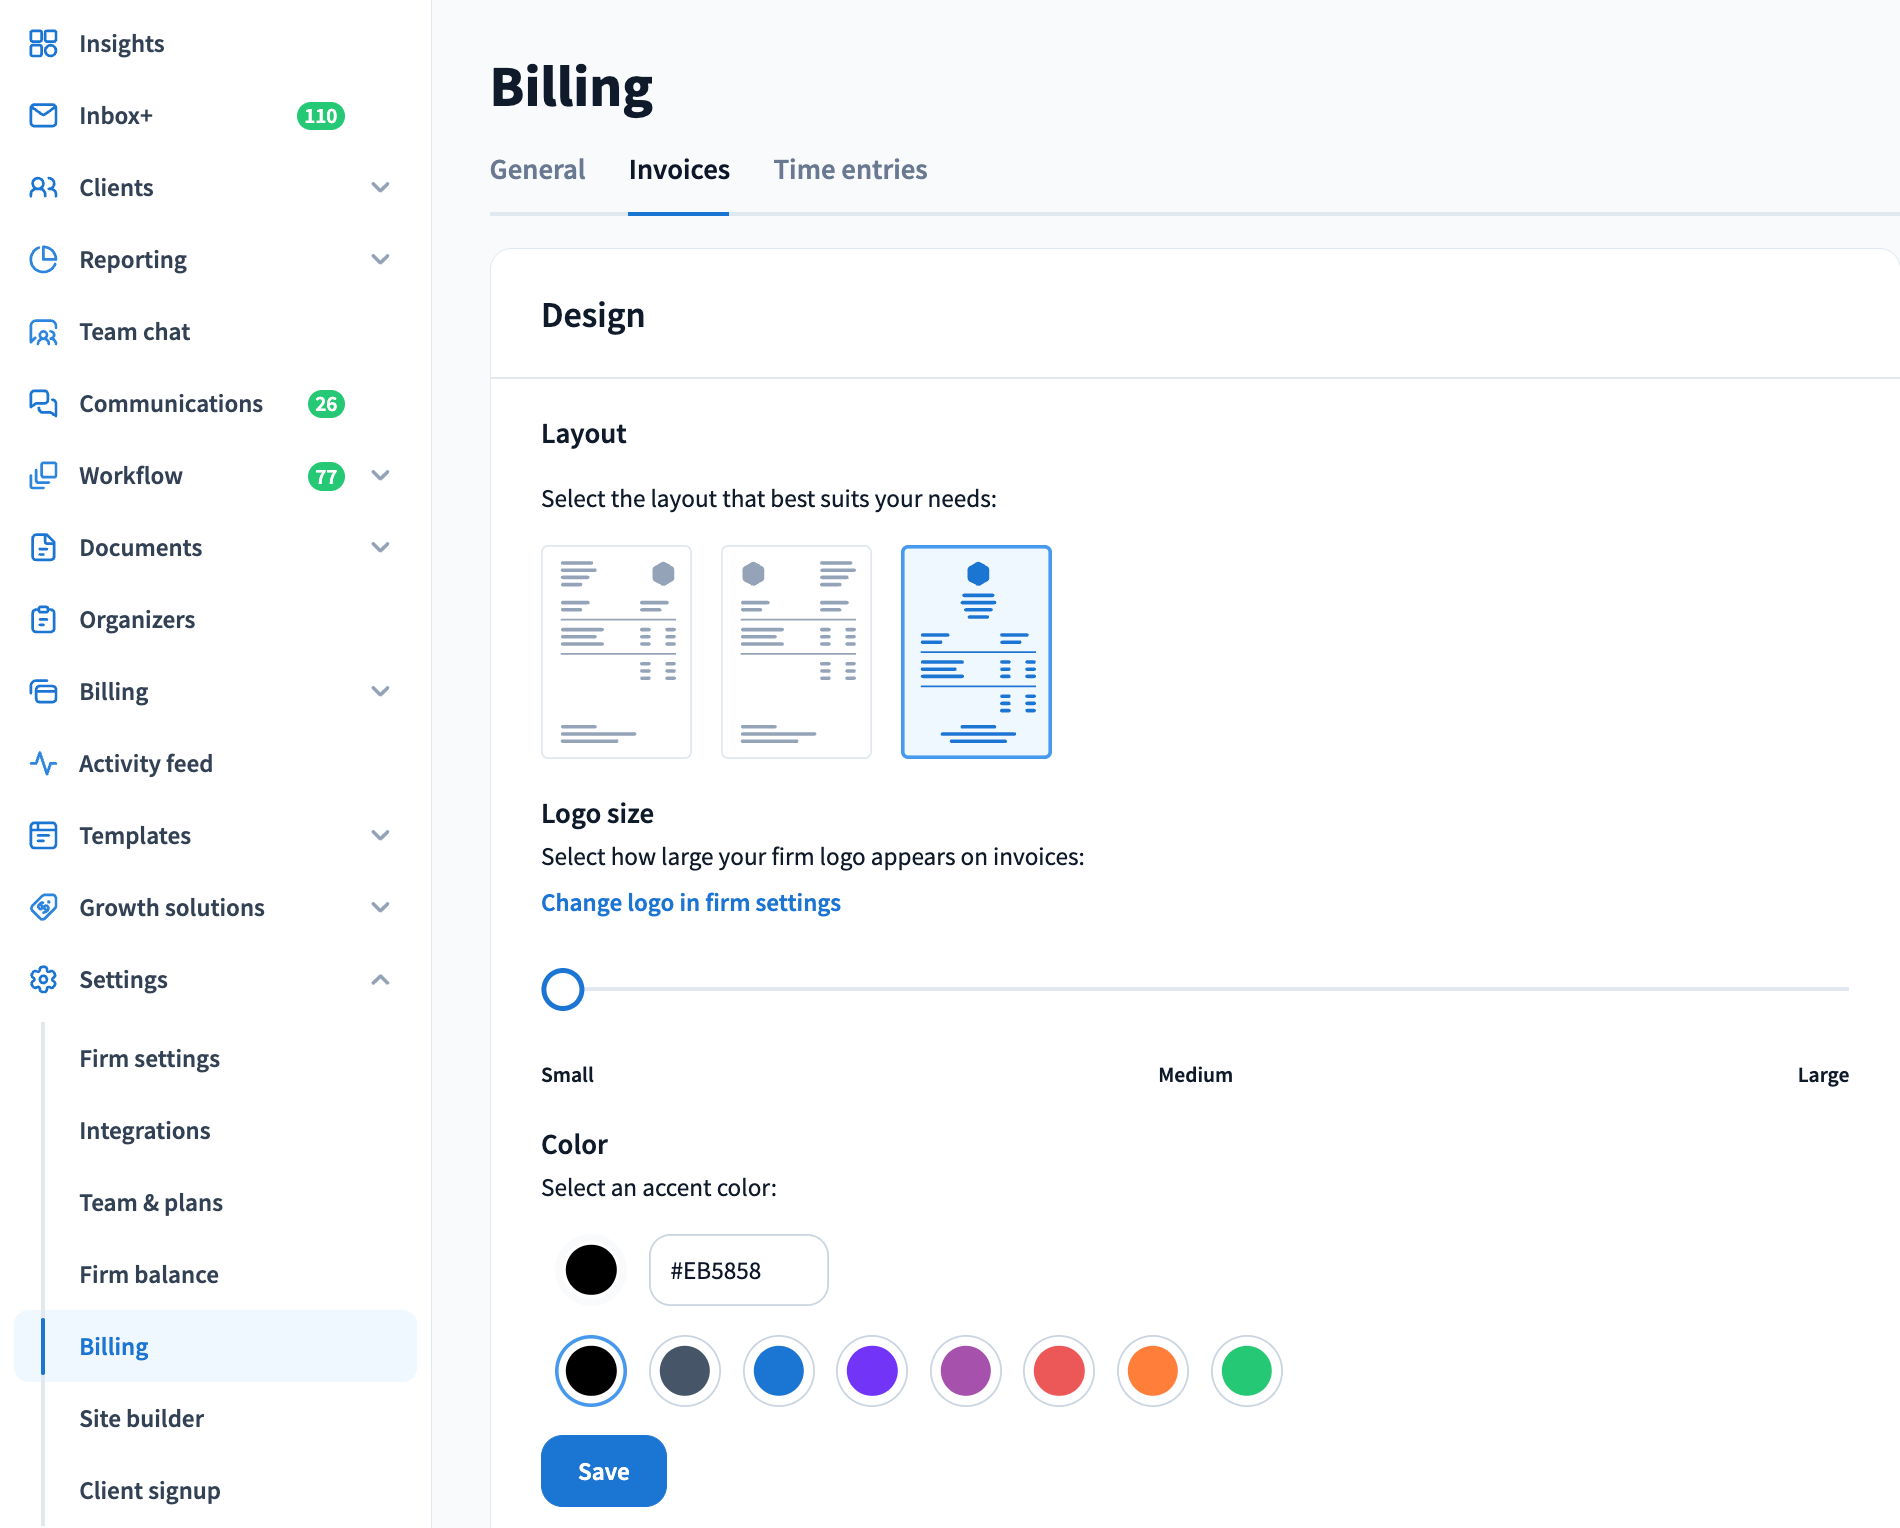This screenshot has height=1528, width=1900.
Task: Open Inbox+ envelope icon
Action: coord(43,116)
